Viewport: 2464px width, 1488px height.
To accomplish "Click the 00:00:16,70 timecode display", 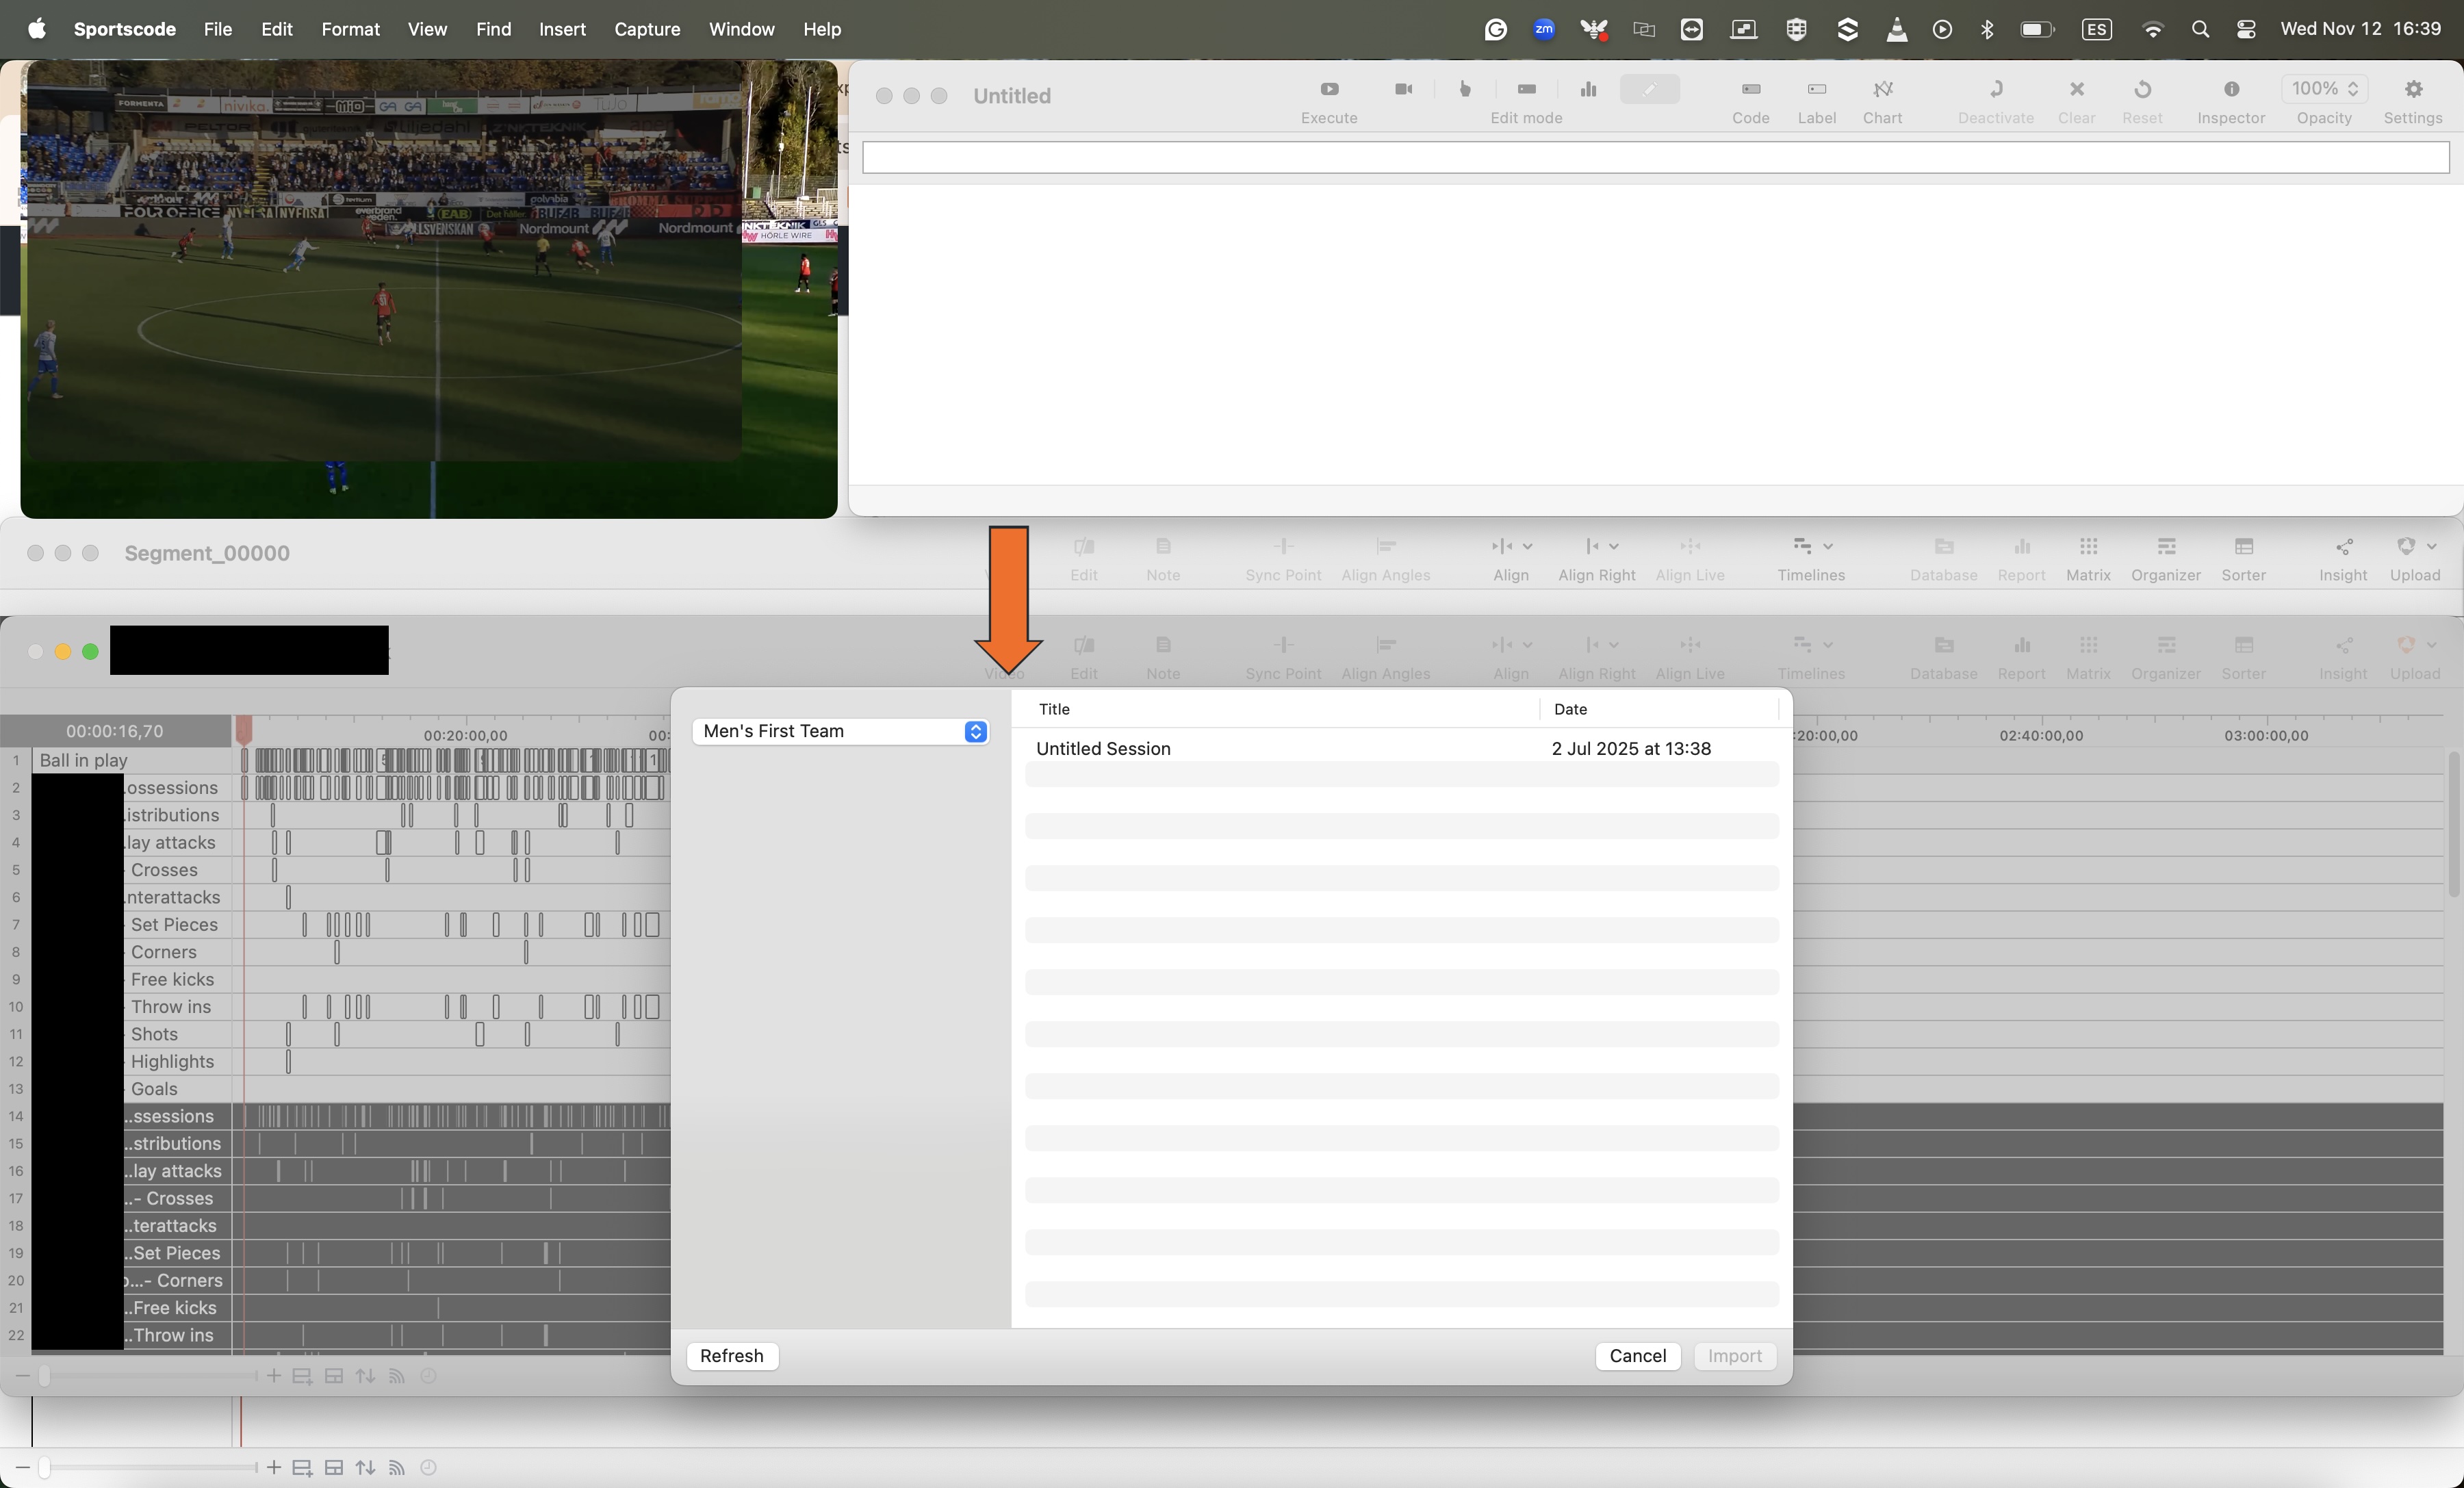I will click(x=115, y=731).
